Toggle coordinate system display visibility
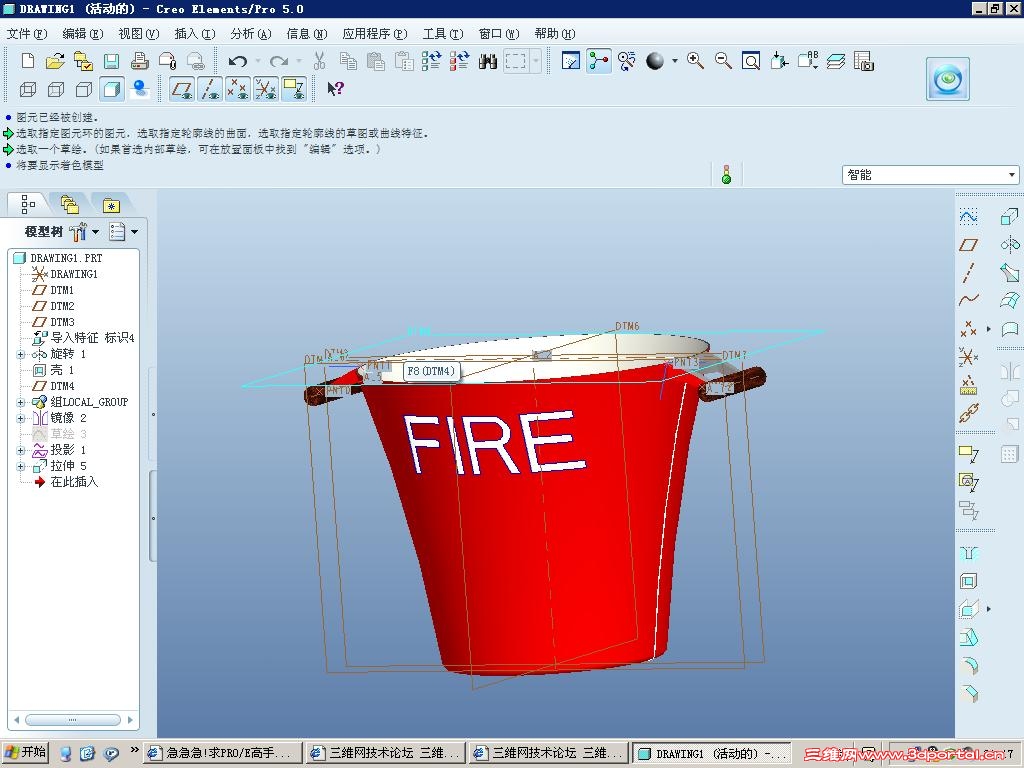 coord(265,89)
